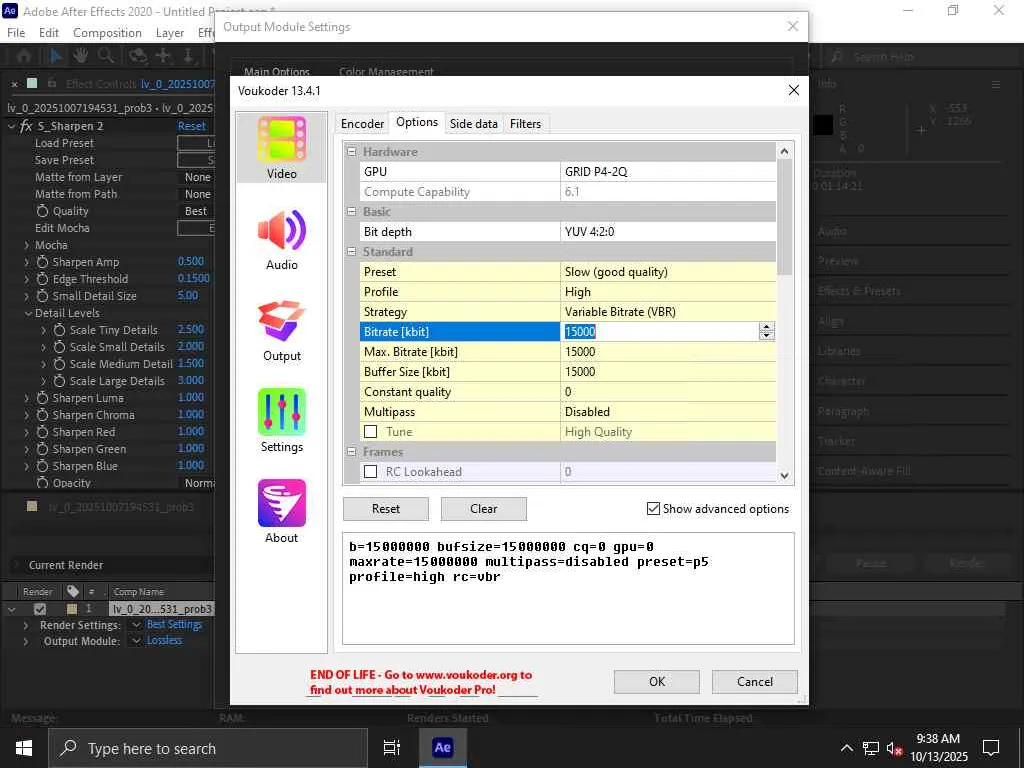Click the label tag icon in render queue header
Screen dimensions: 1024x768
73,591
